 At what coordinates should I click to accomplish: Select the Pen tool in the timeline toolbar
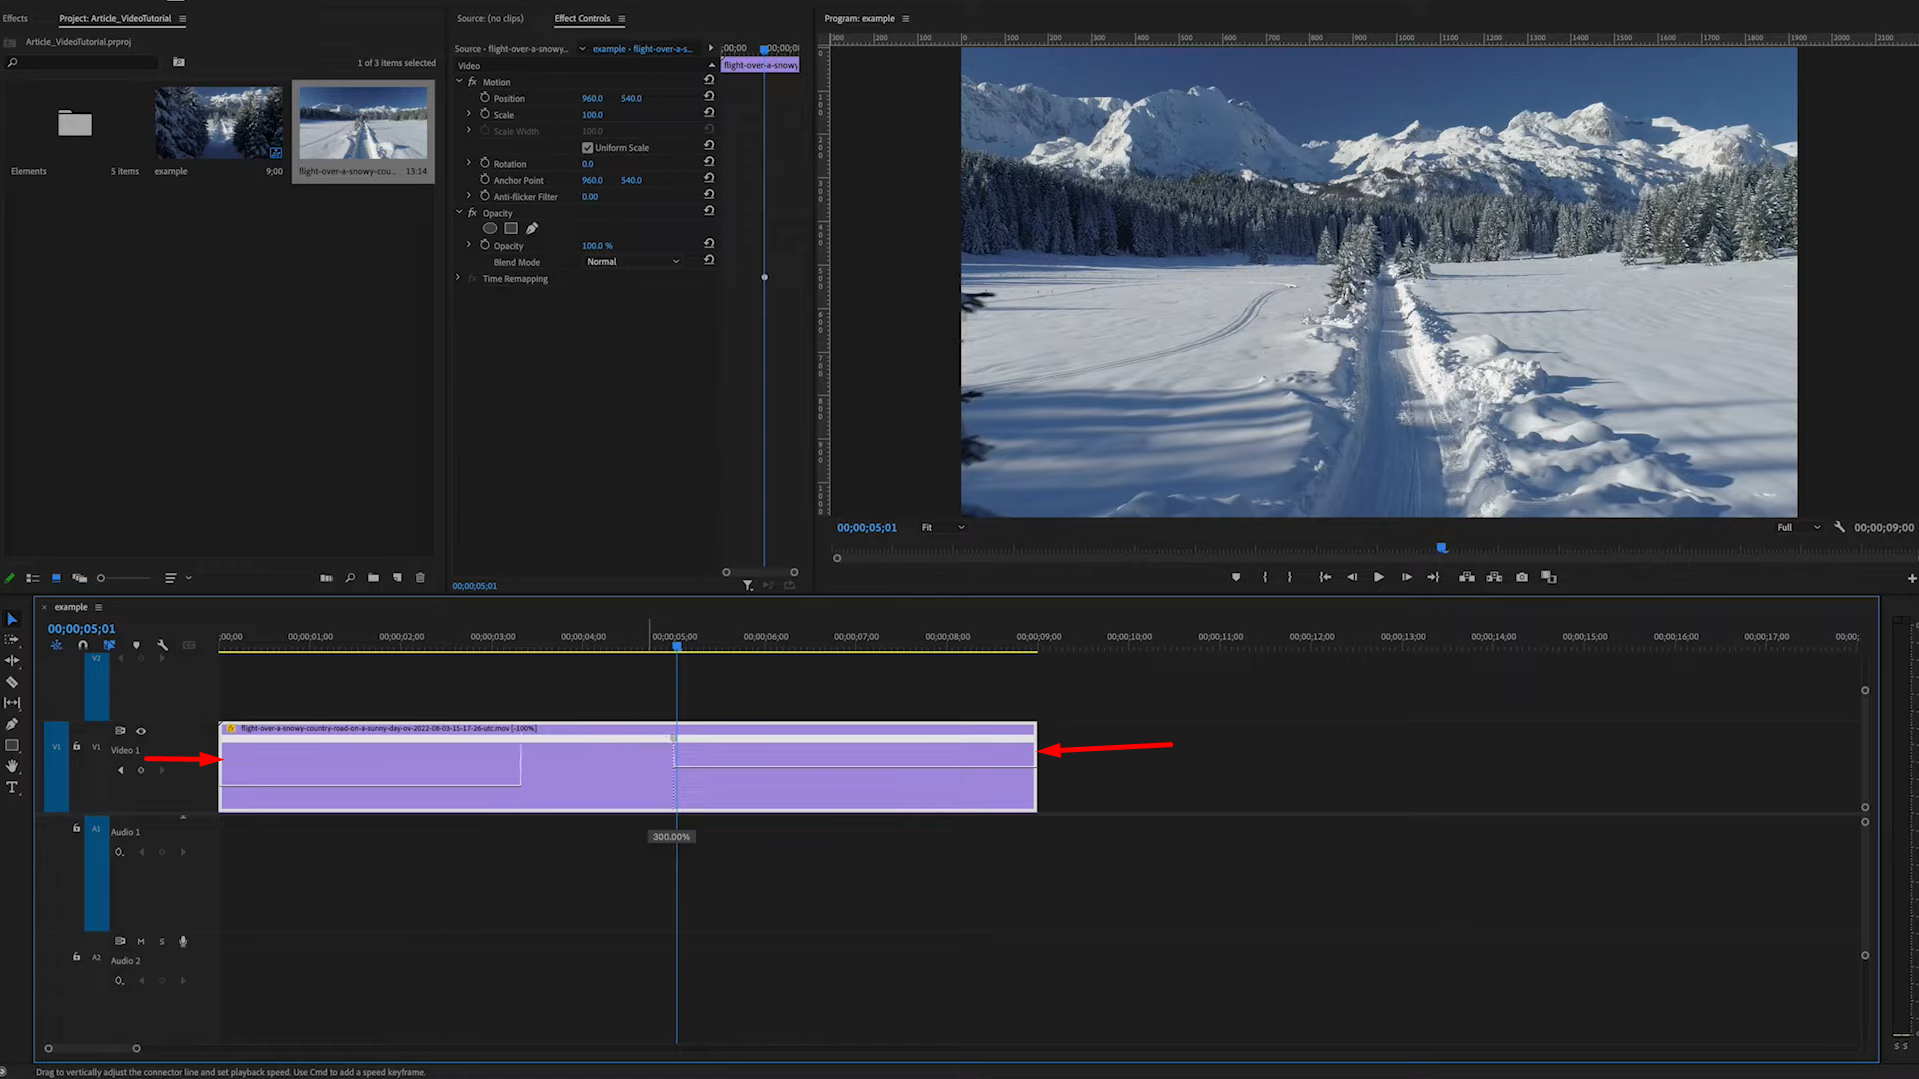click(13, 723)
